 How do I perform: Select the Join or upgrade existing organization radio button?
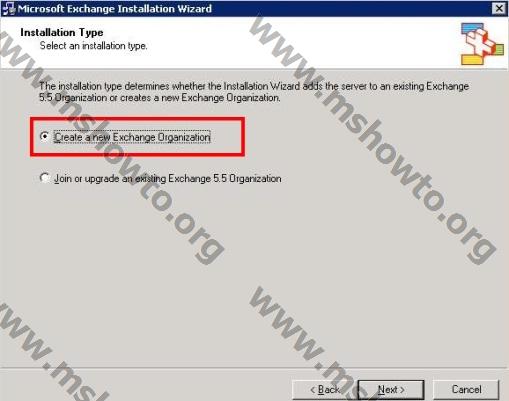tap(44, 178)
